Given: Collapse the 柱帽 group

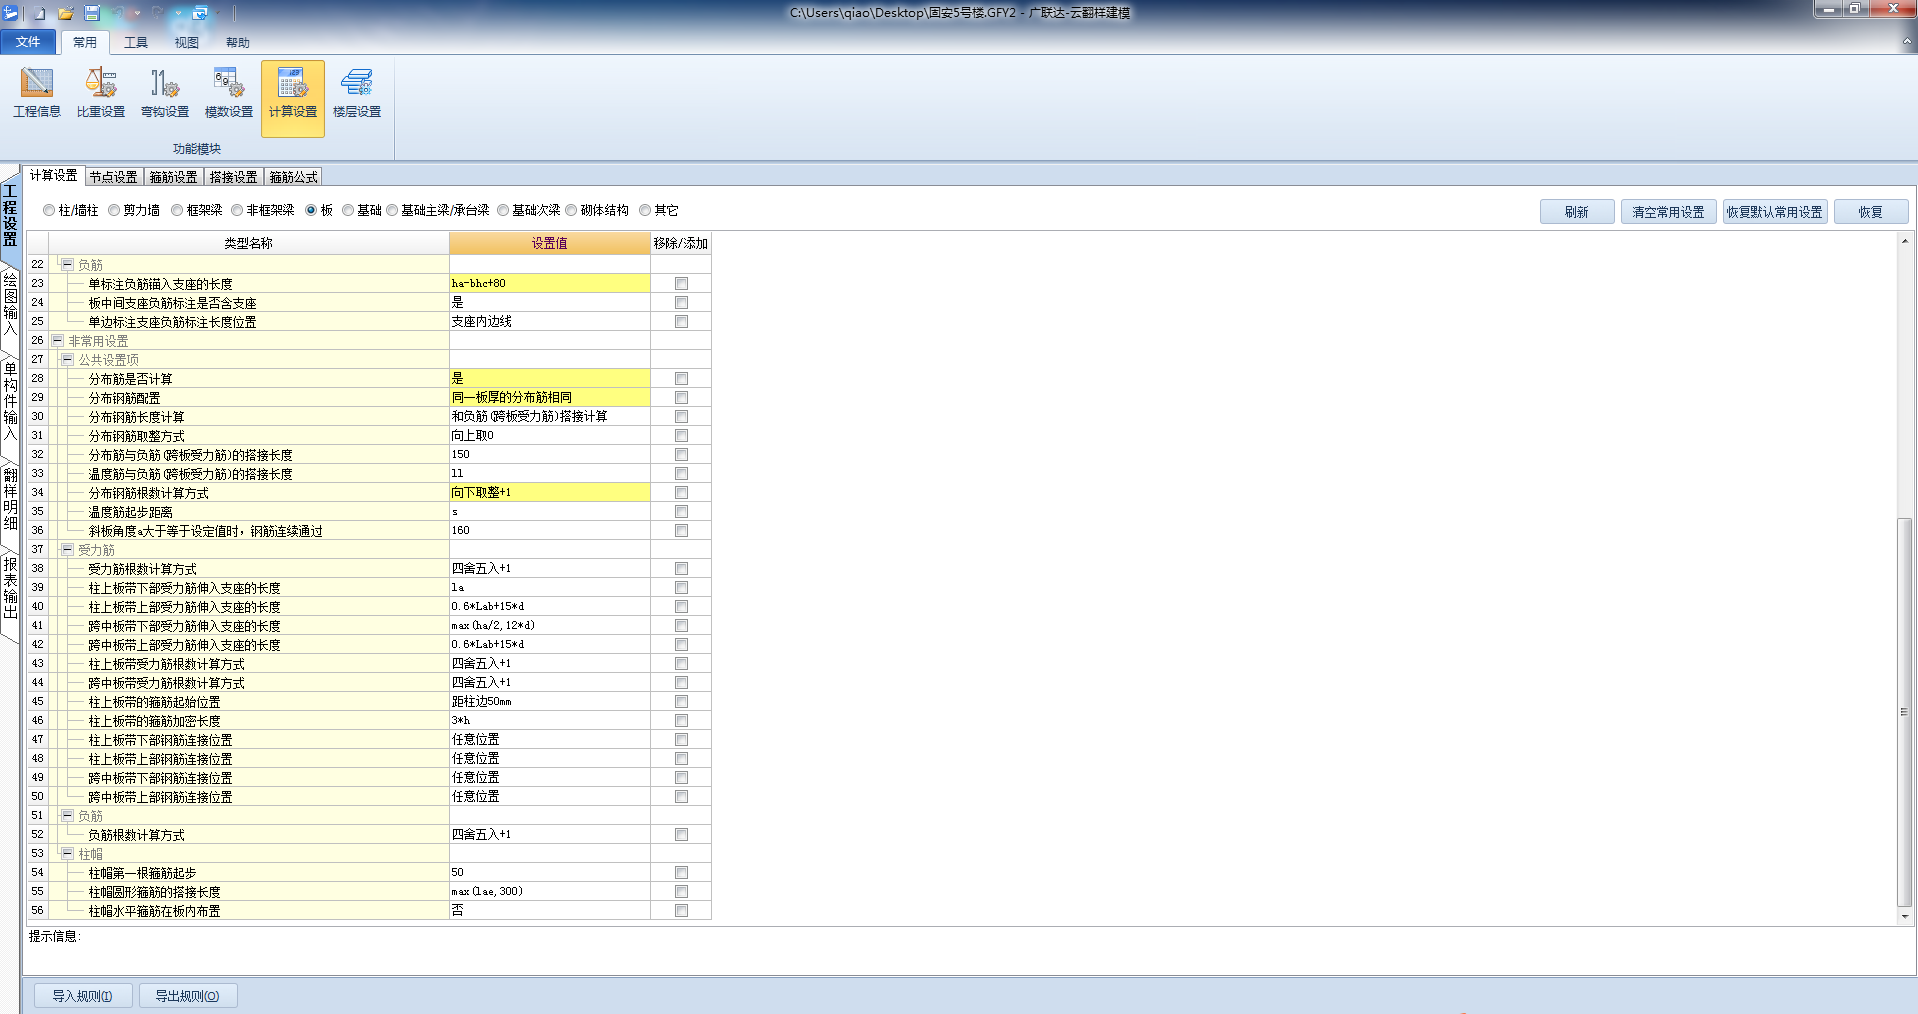Looking at the screenshot, I should (x=68, y=853).
